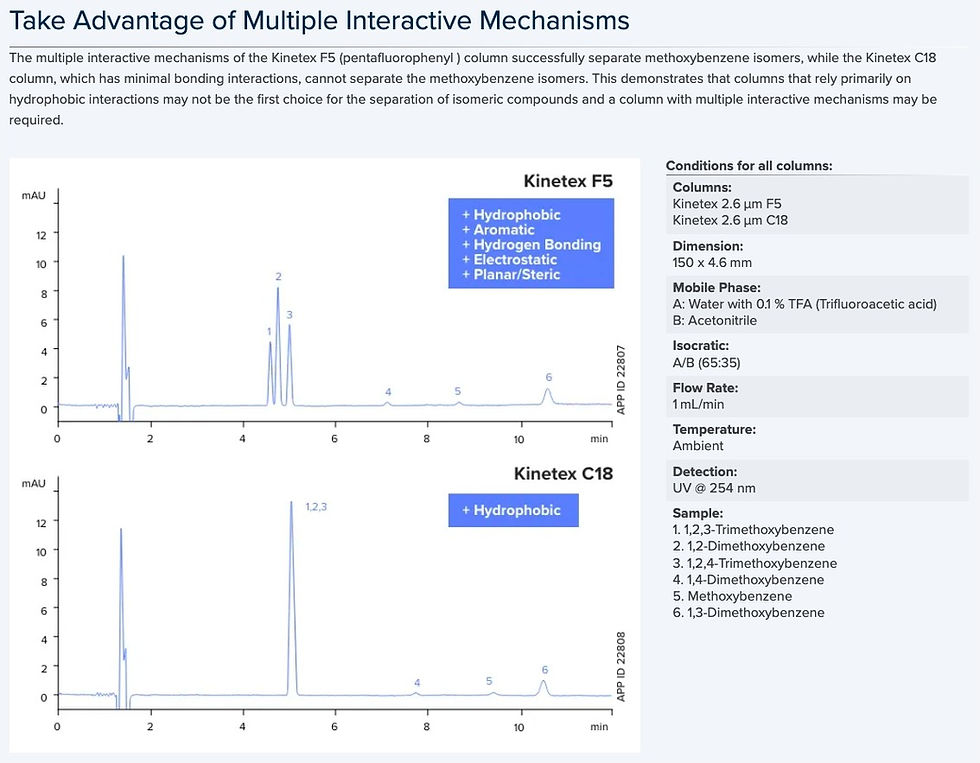
Task: Click the '1,2,3' peak label in C18 chromatogram
Action: 316,507
